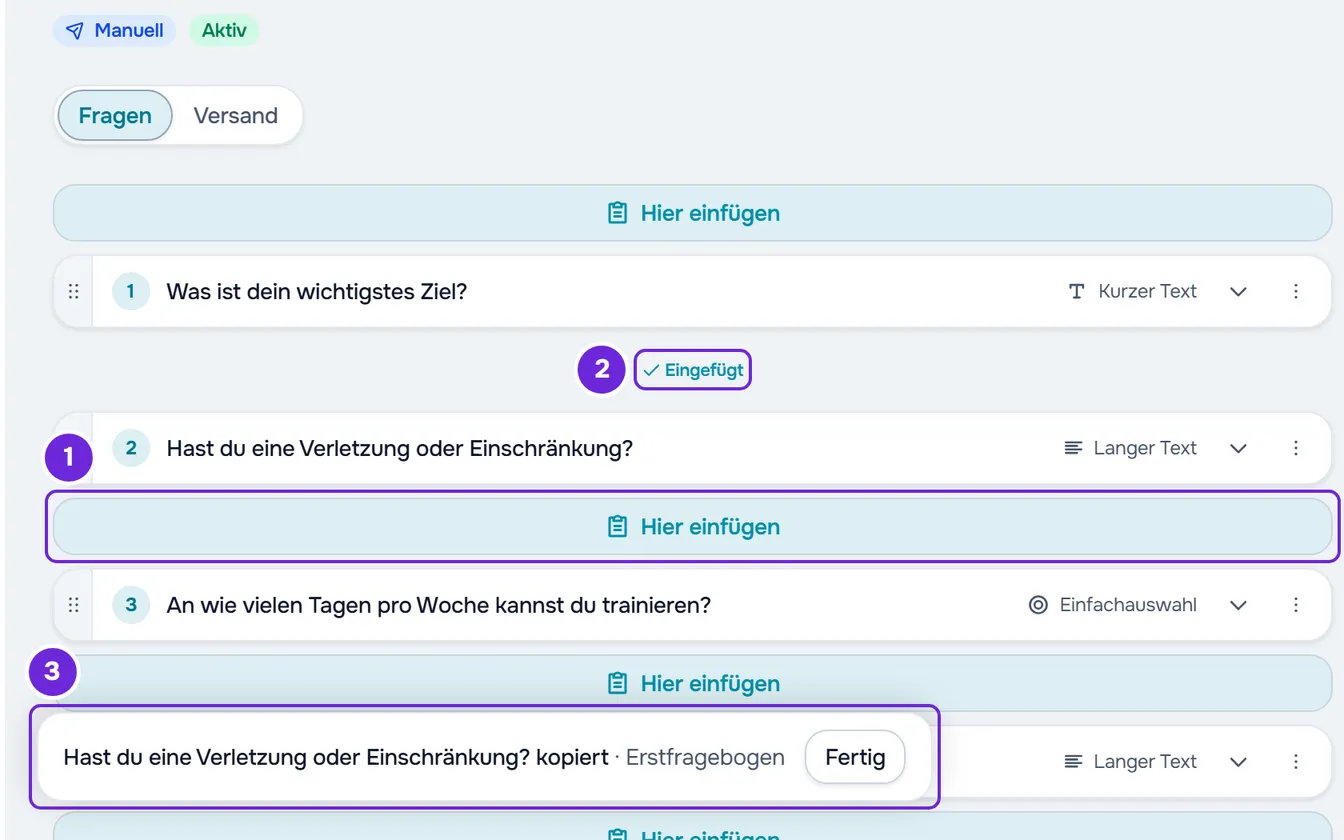This screenshot has height=840, width=1344.
Task: Click Langer Text icon in row behind toast
Action: tap(1073, 762)
